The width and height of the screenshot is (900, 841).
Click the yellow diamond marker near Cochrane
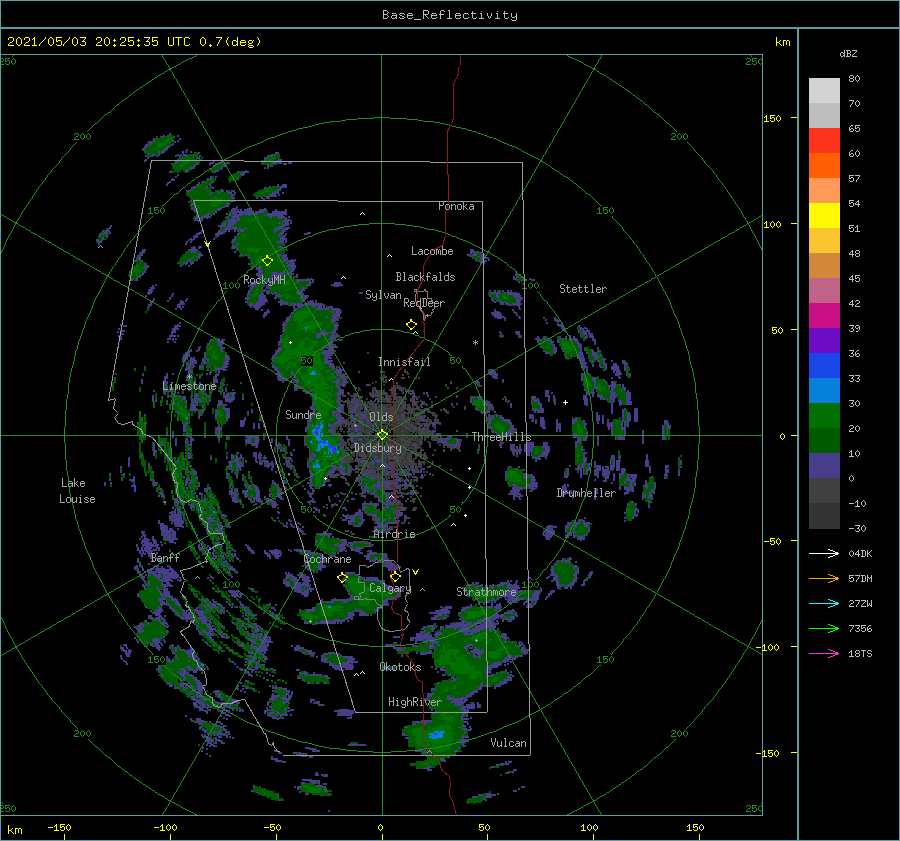[x=342, y=577]
